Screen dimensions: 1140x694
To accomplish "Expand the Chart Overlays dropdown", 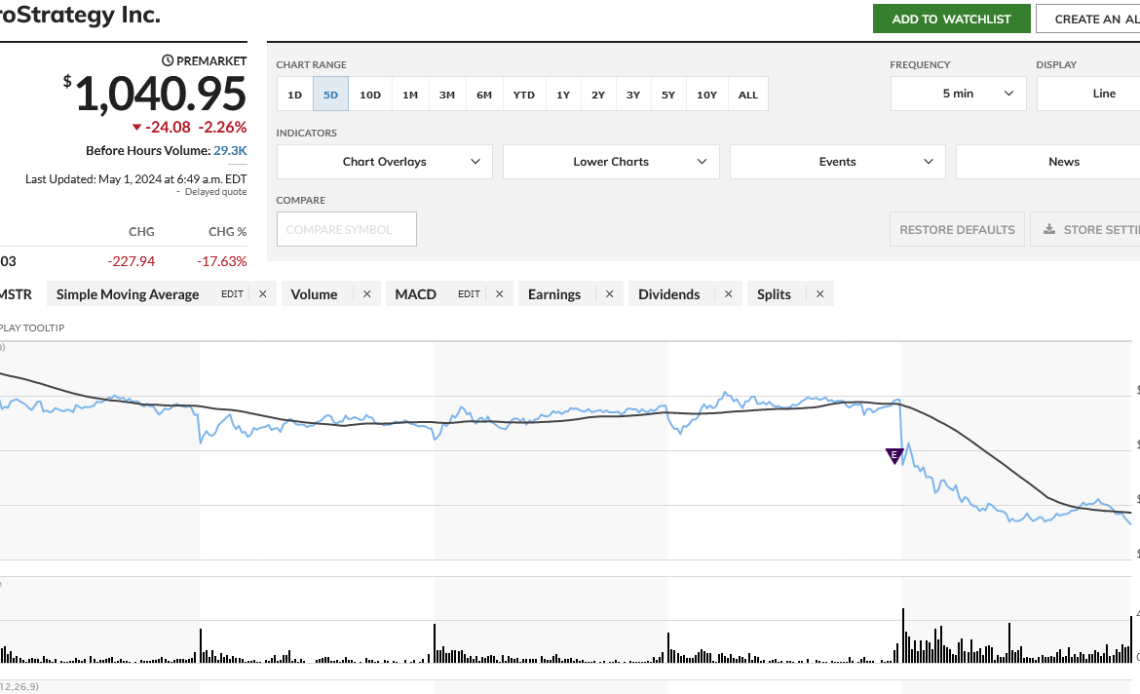I will tap(385, 161).
